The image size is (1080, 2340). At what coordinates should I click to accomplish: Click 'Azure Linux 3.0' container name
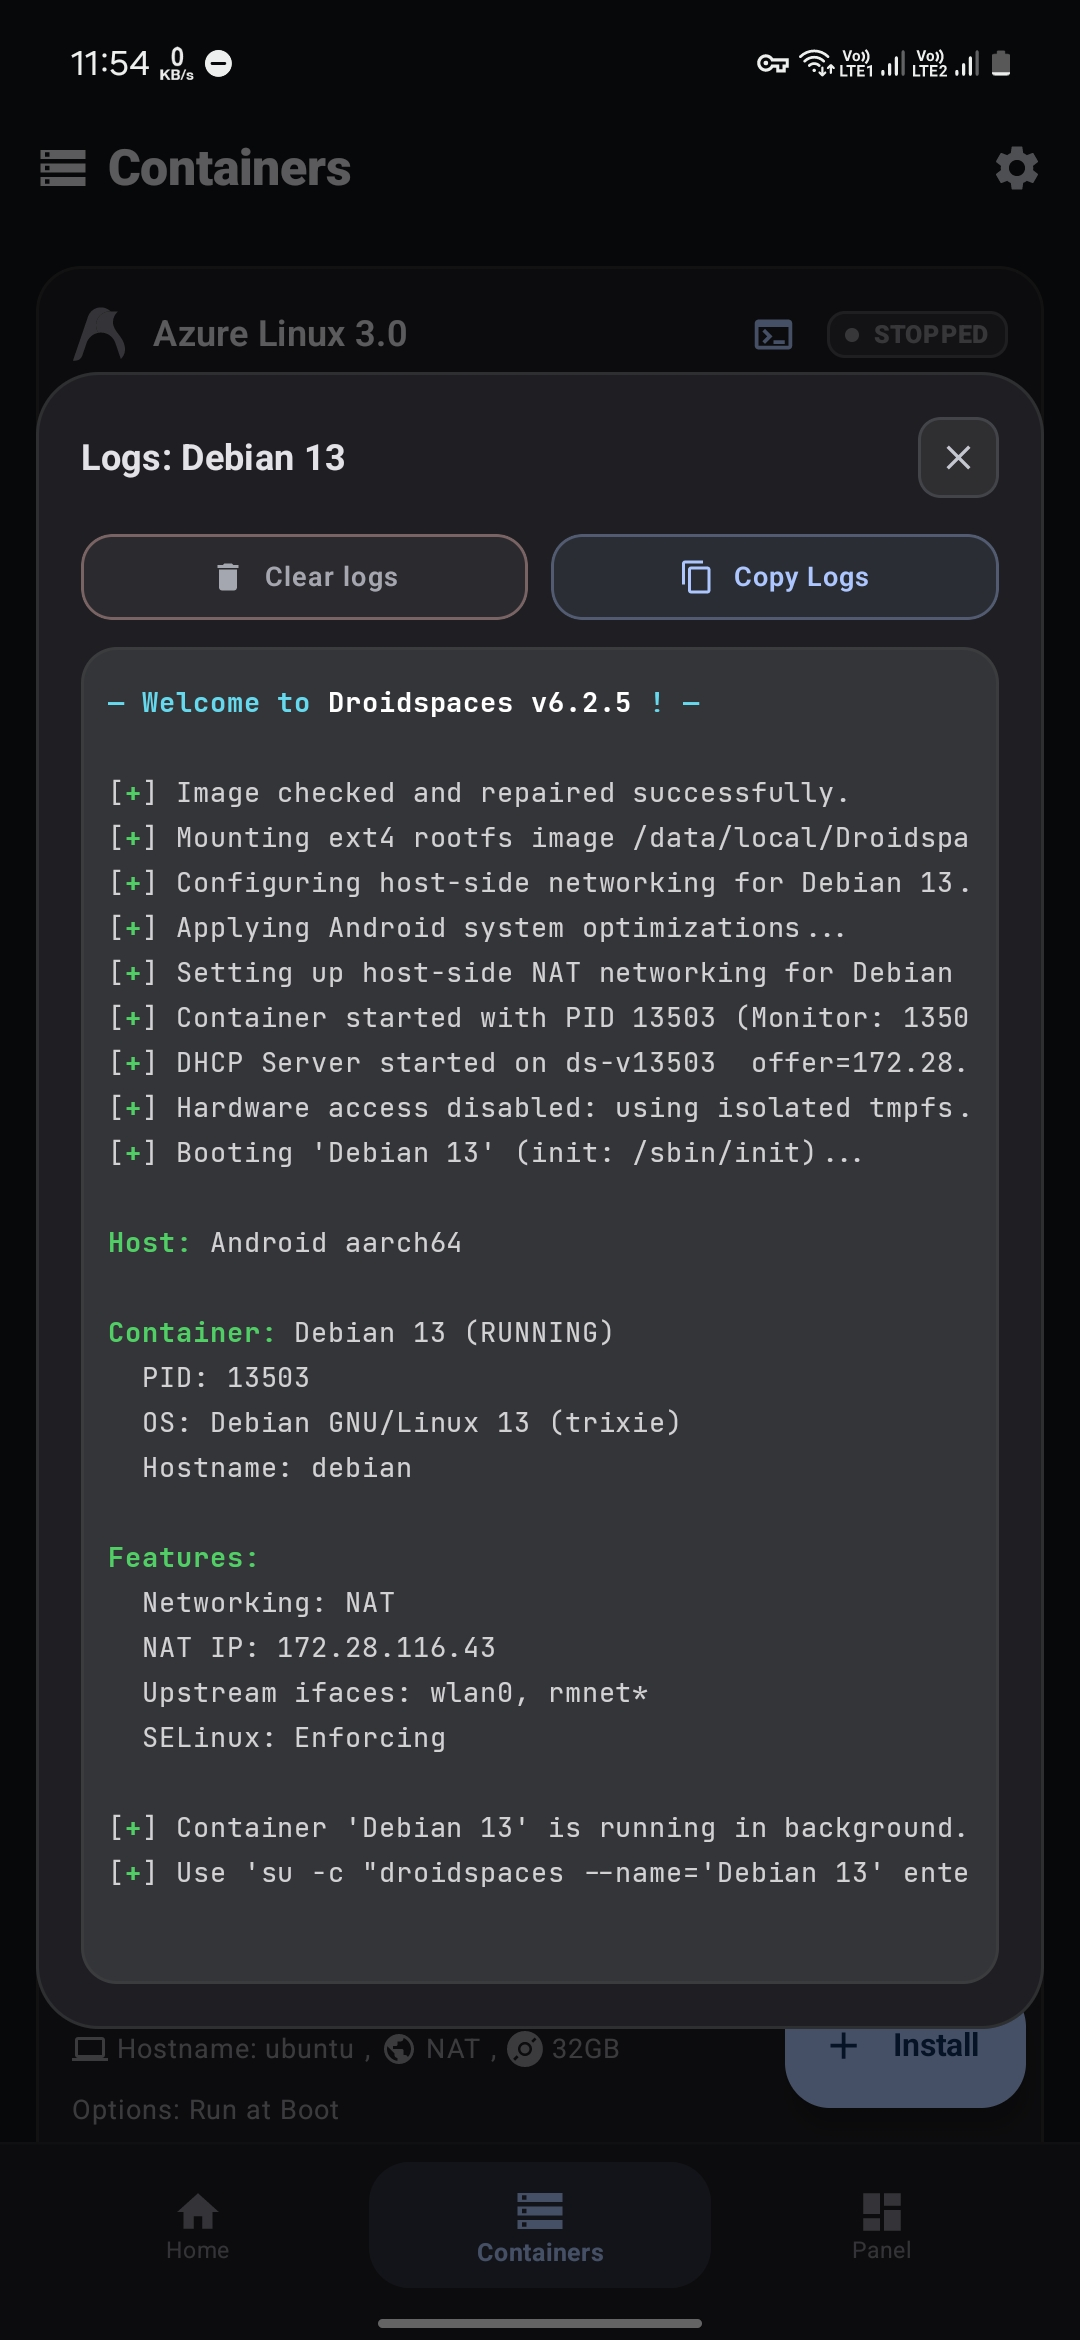pos(280,334)
